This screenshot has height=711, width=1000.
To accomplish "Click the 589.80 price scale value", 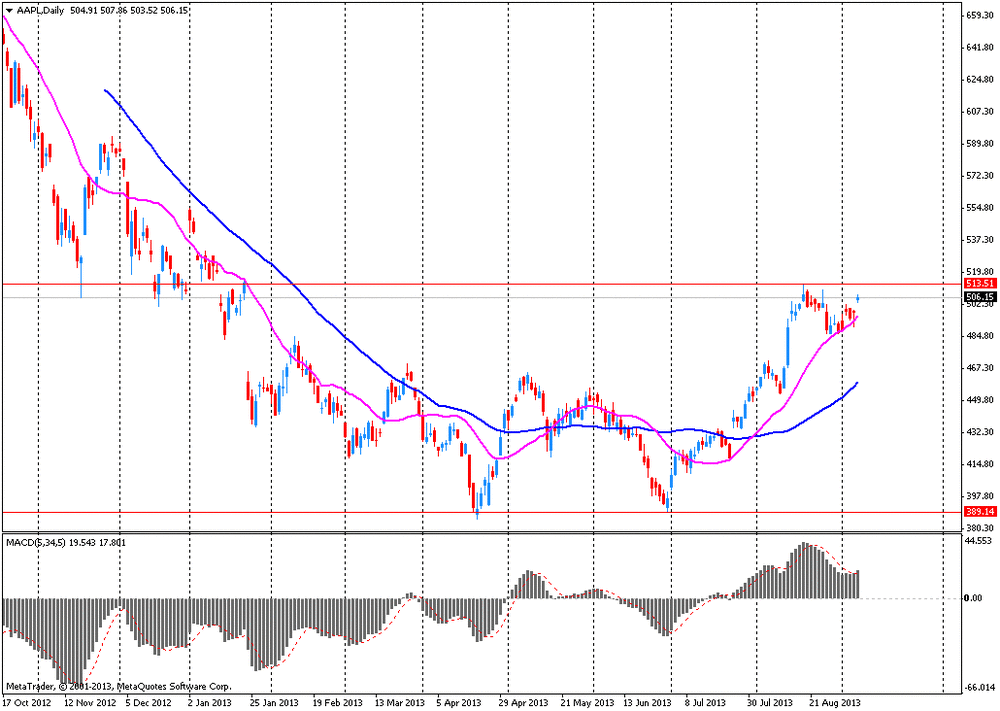I will 980,143.
